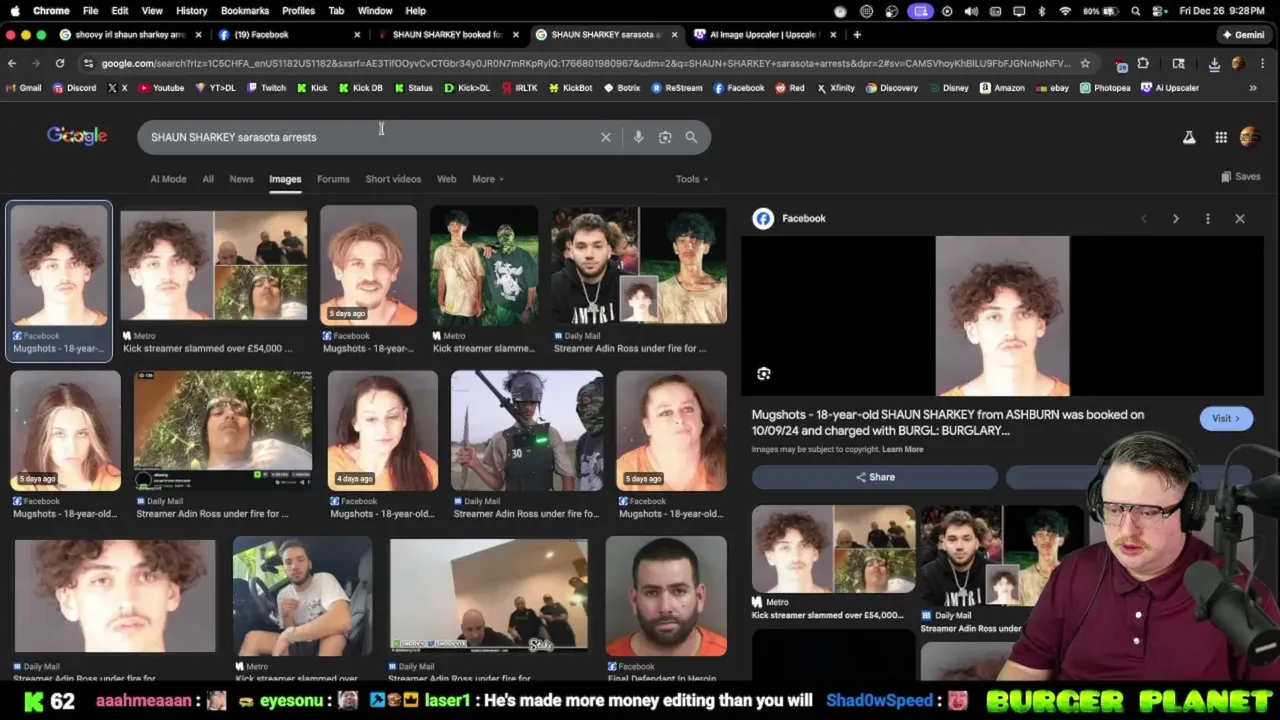
Task: Show hidden bookmarks via overflow chevron
Action: tap(1253, 88)
